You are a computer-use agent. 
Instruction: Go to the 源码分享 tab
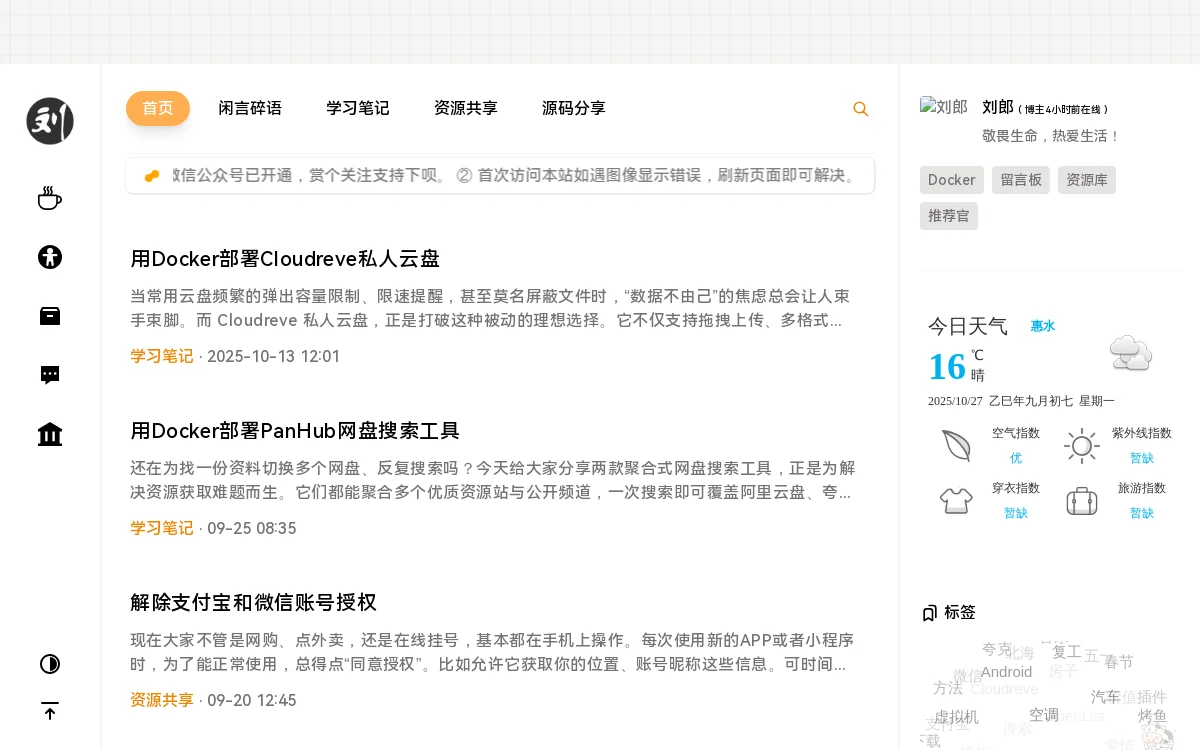[574, 108]
